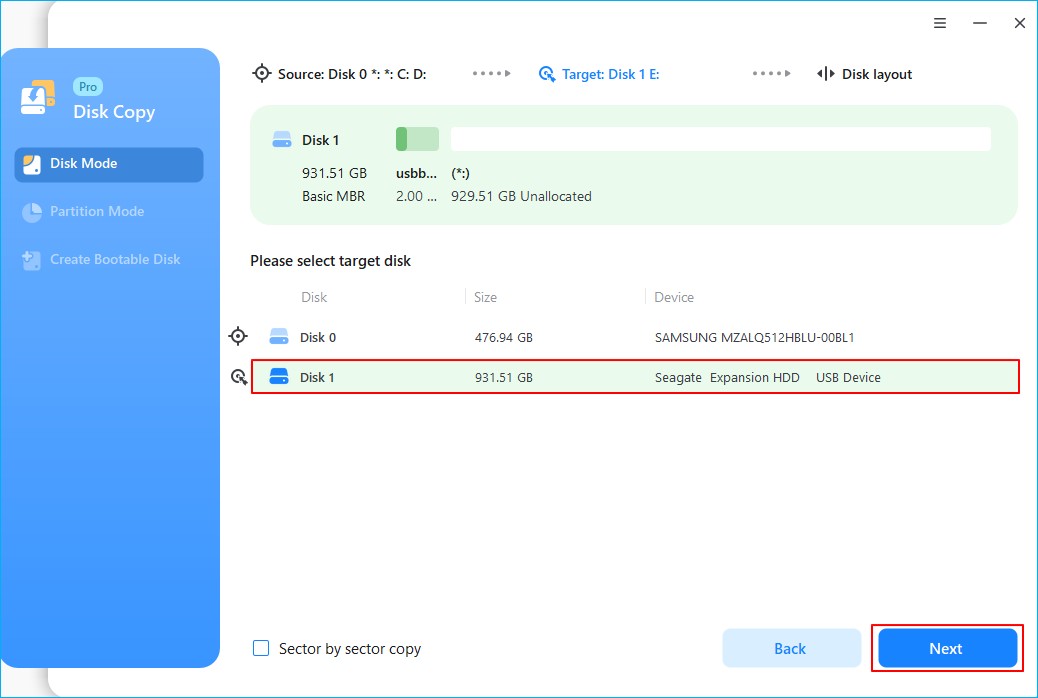Select the Disk Mode pie icon

32,164
